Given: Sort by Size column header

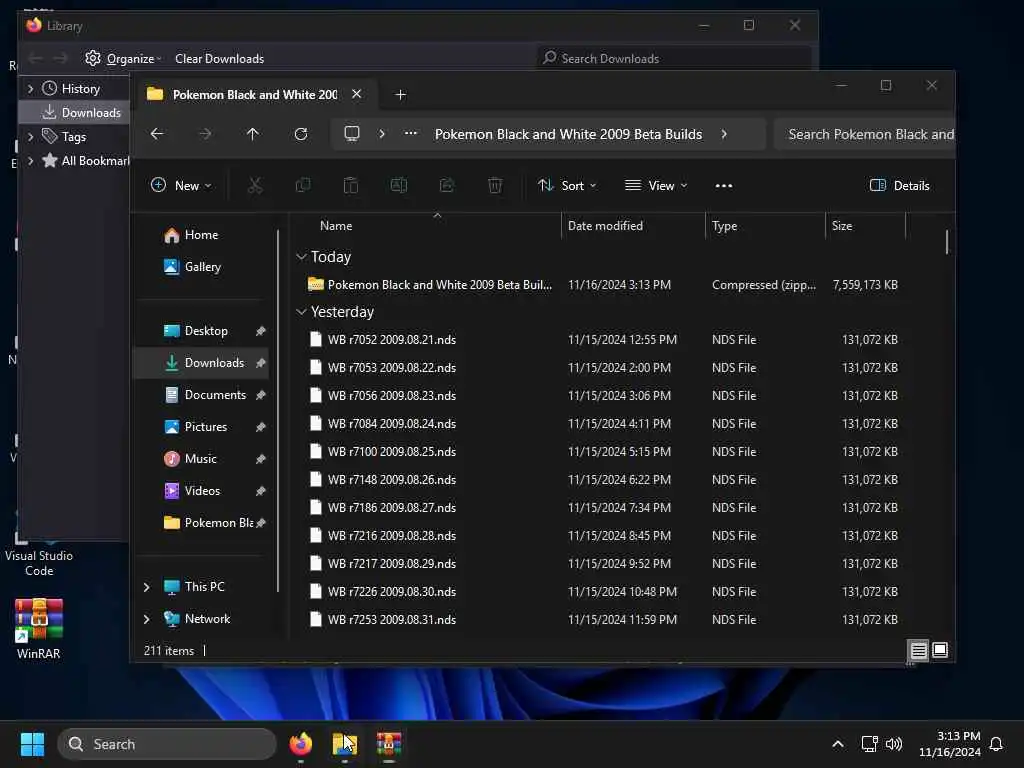Looking at the screenshot, I should pyautogui.click(x=842, y=225).
